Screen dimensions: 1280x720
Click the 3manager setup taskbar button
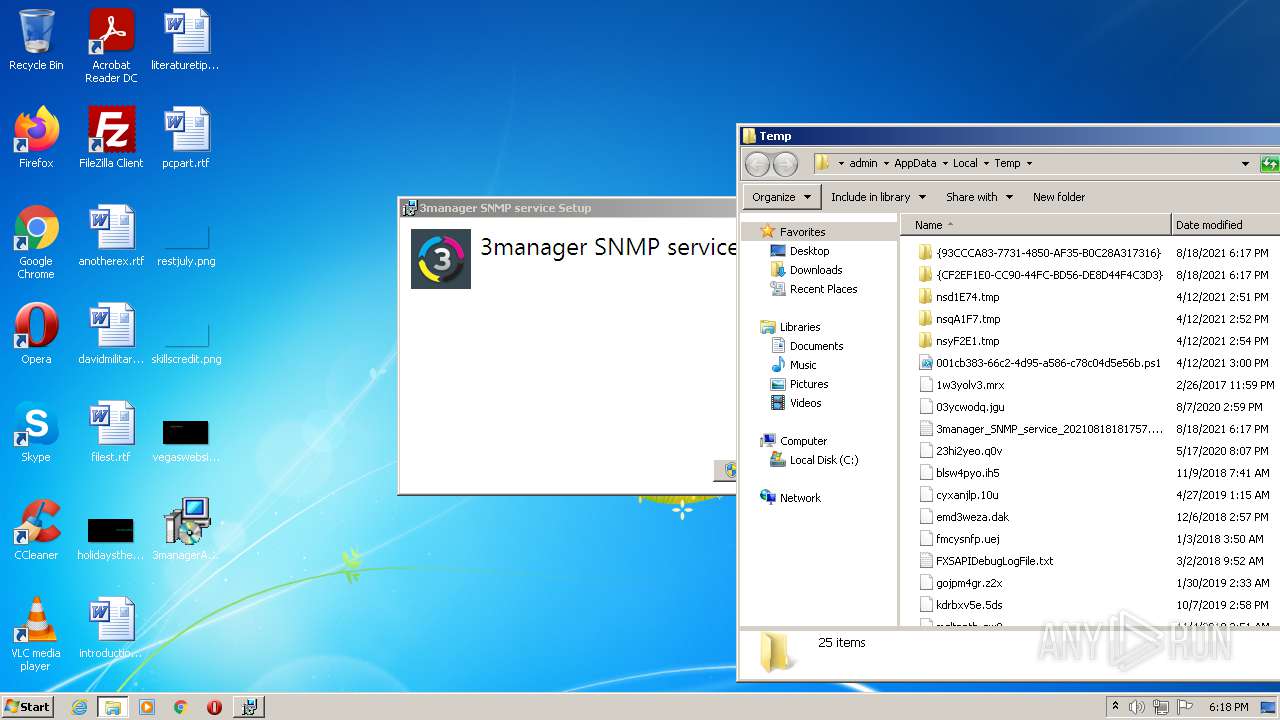coord(249,707)
